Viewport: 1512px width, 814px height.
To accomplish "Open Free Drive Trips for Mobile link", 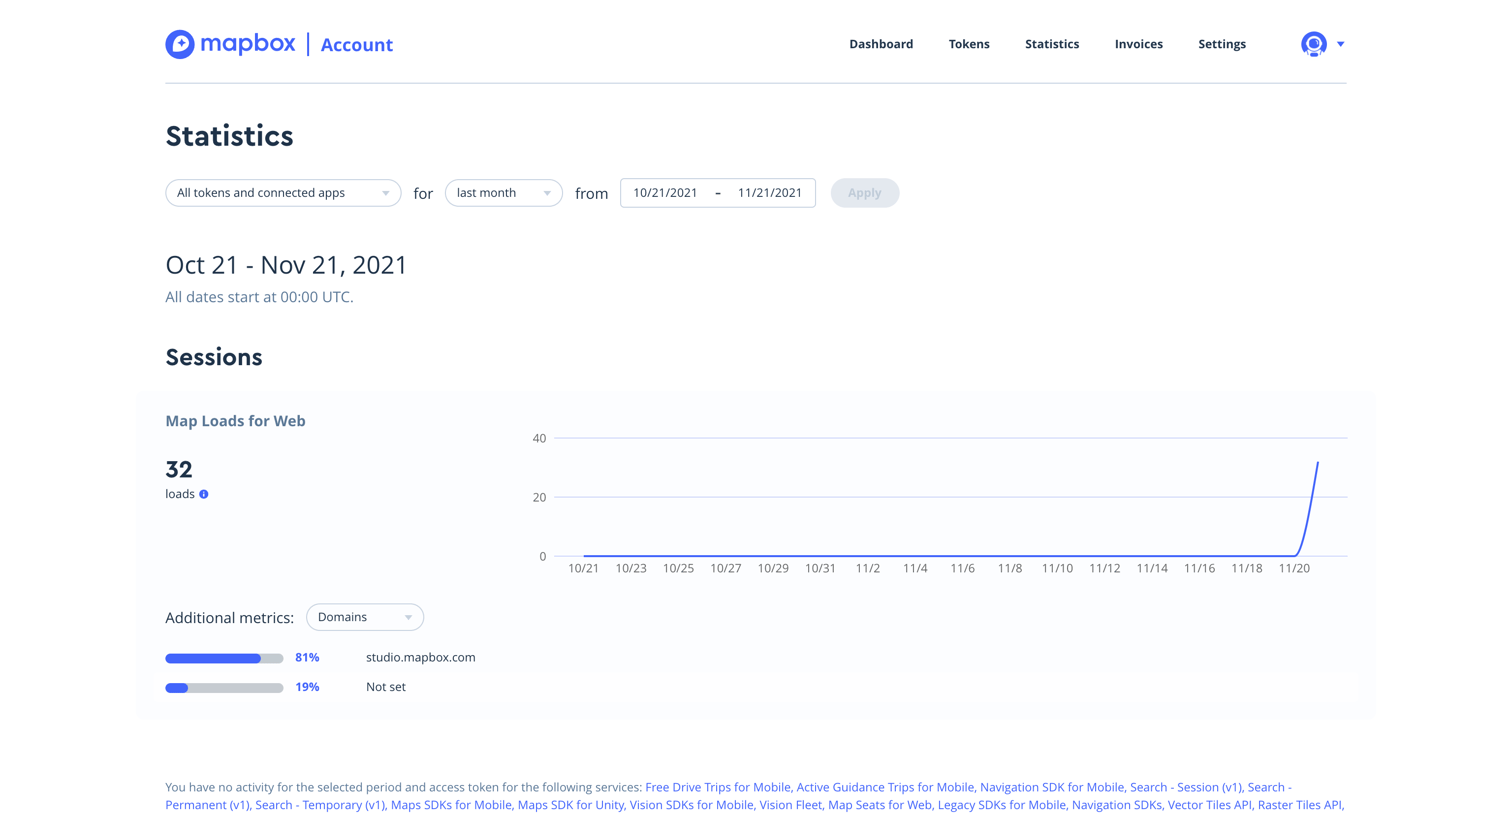I will pyautogui.click(x=717, y=787).
